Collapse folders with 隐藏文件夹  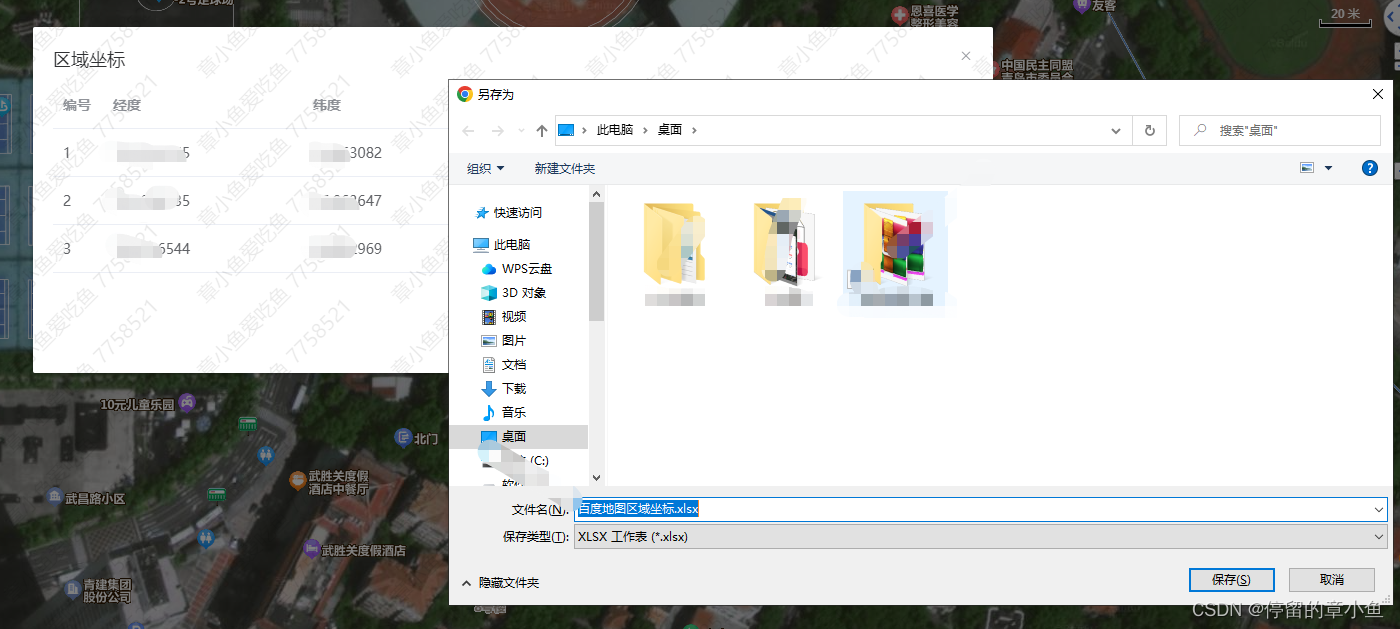[500, 582]
